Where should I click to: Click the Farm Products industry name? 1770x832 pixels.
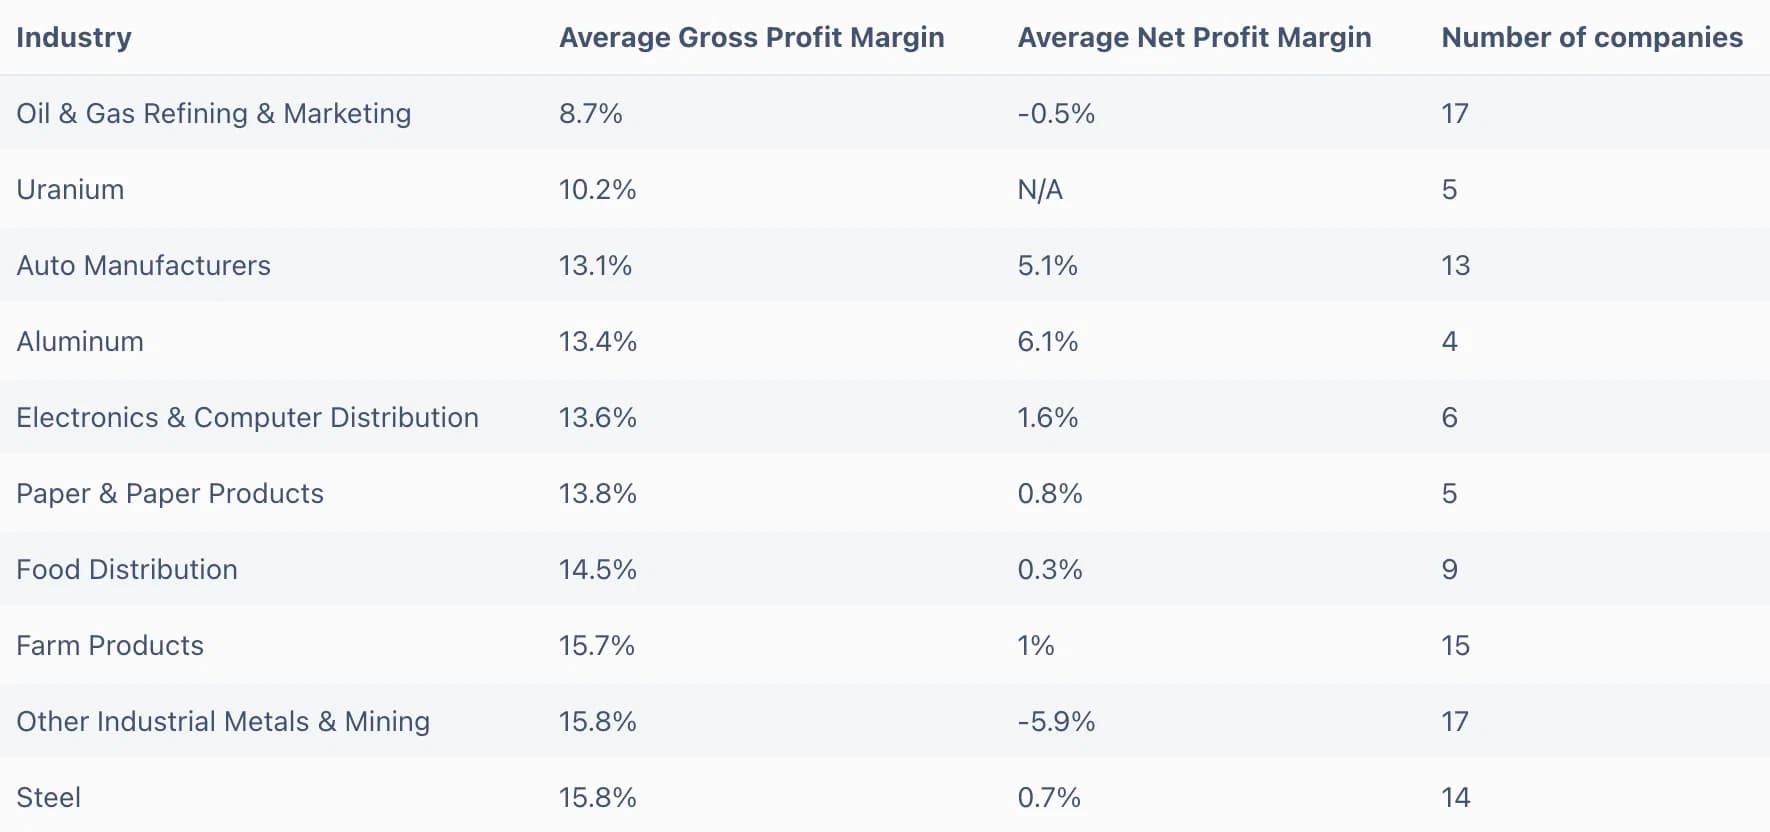point(110,645)
